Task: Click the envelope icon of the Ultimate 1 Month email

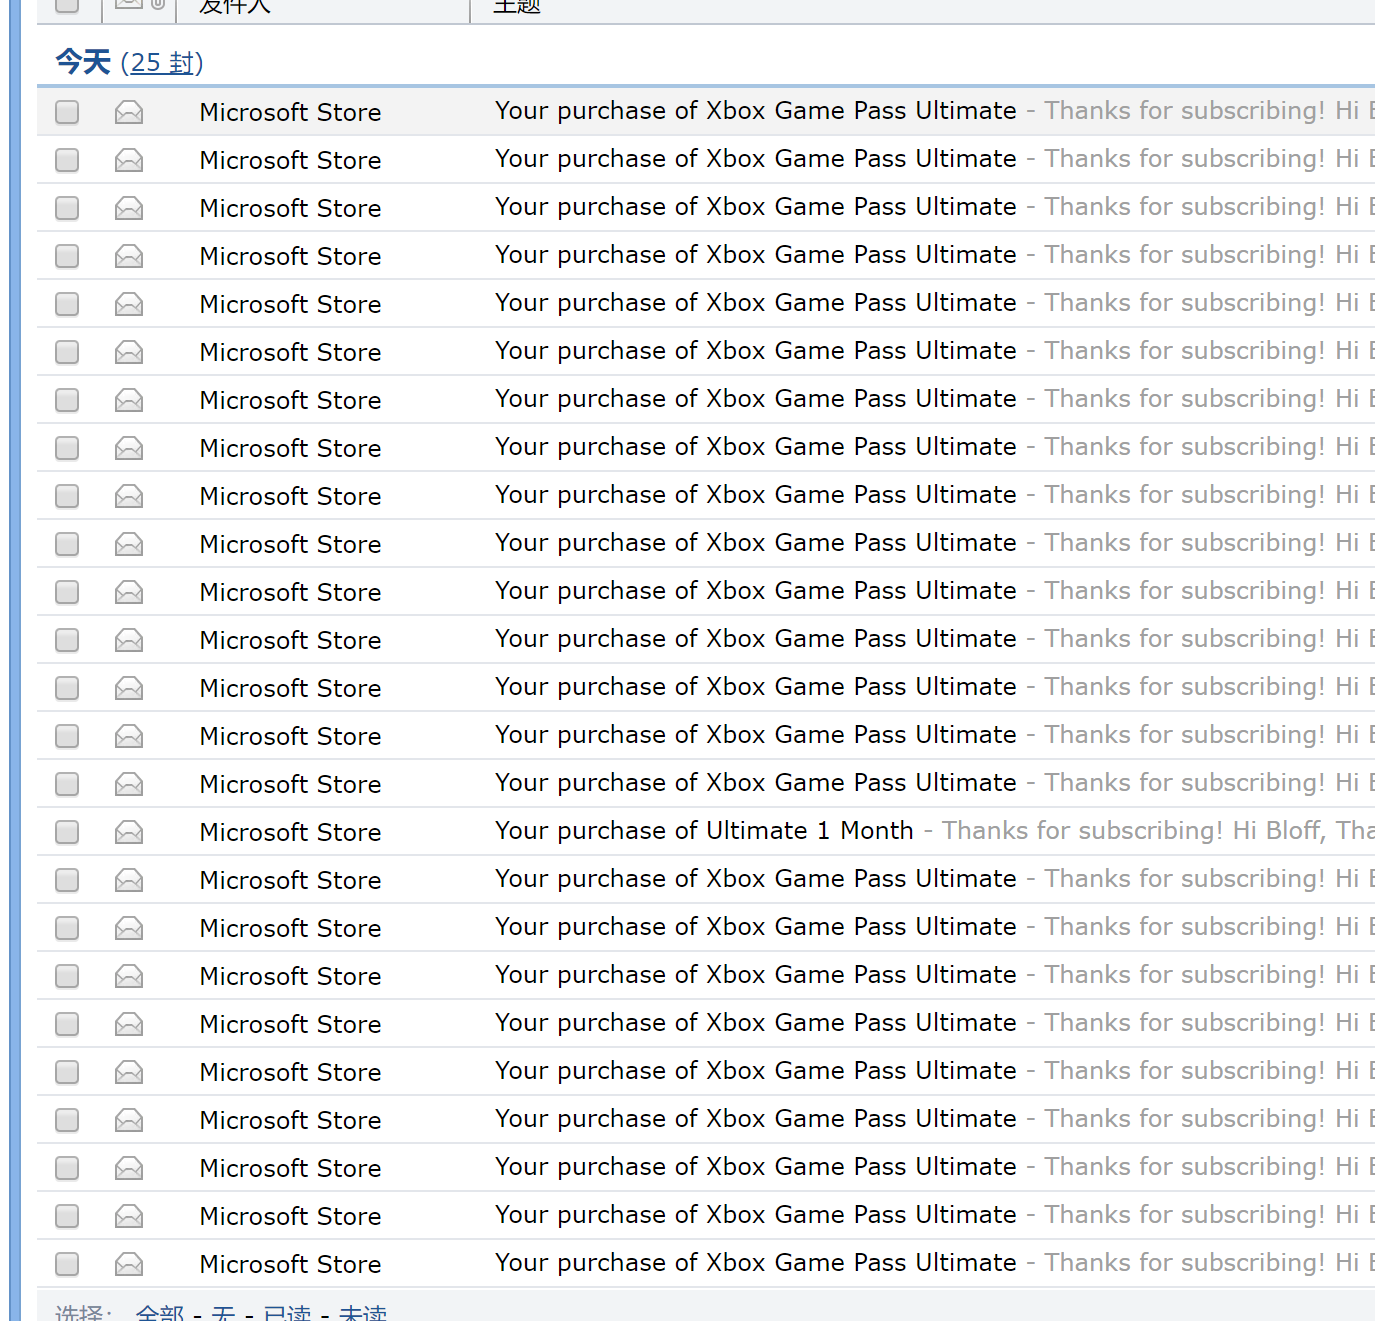Action: coord(129,832)
